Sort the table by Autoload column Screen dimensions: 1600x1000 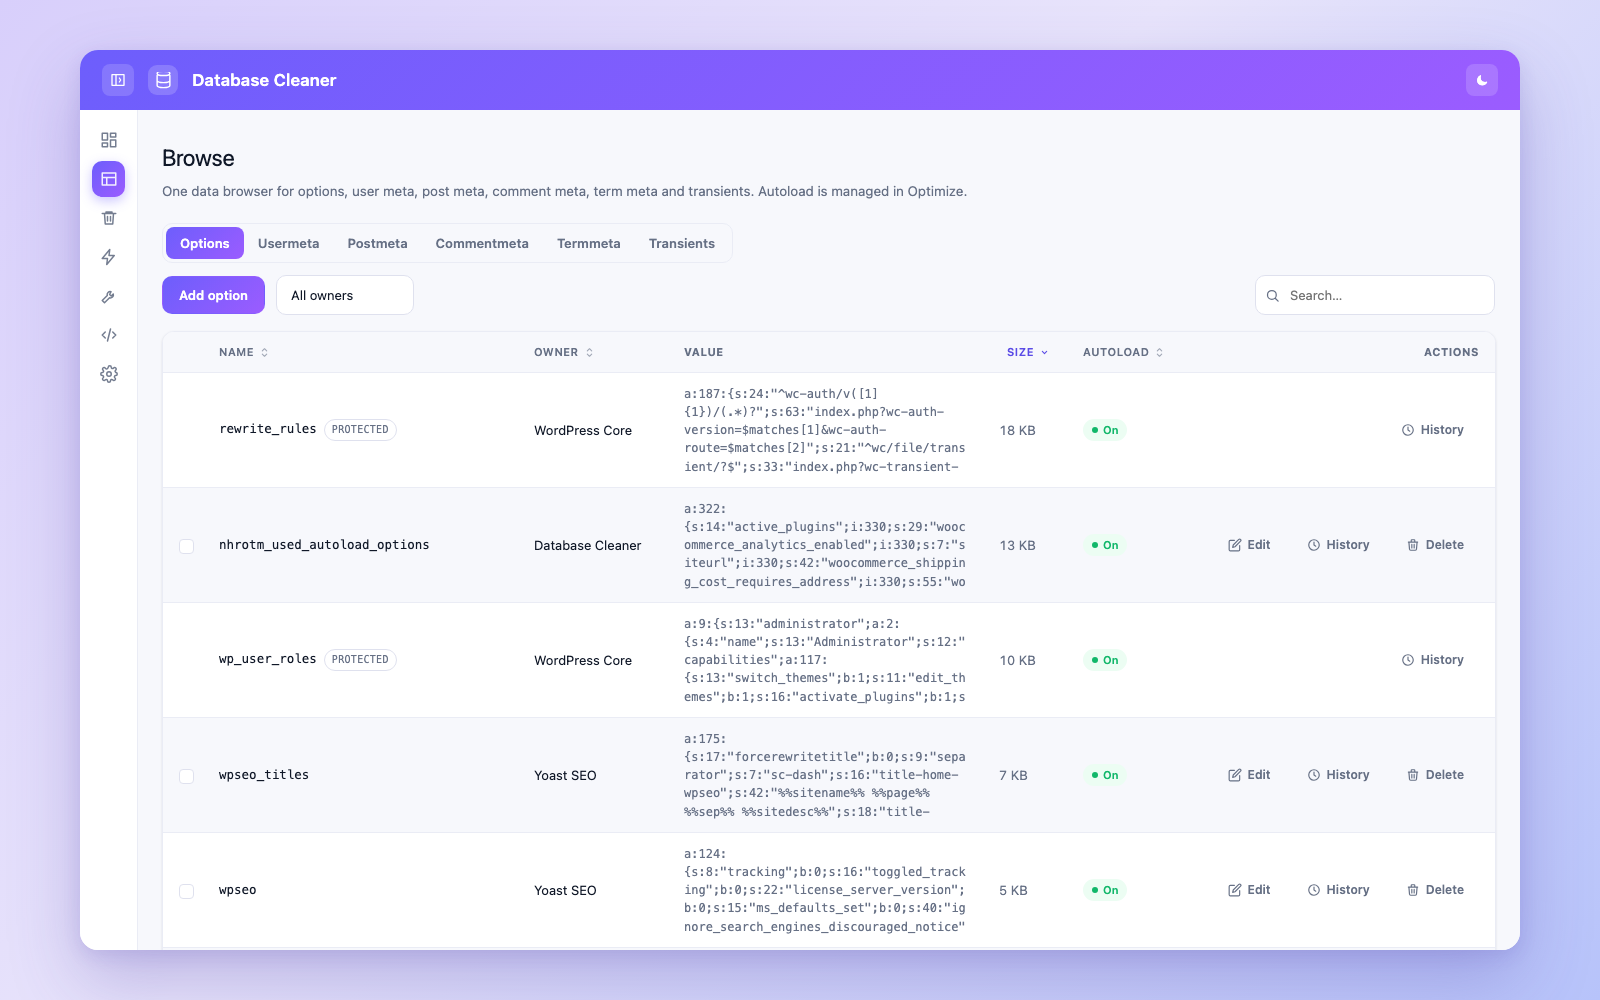point(1123,352)
